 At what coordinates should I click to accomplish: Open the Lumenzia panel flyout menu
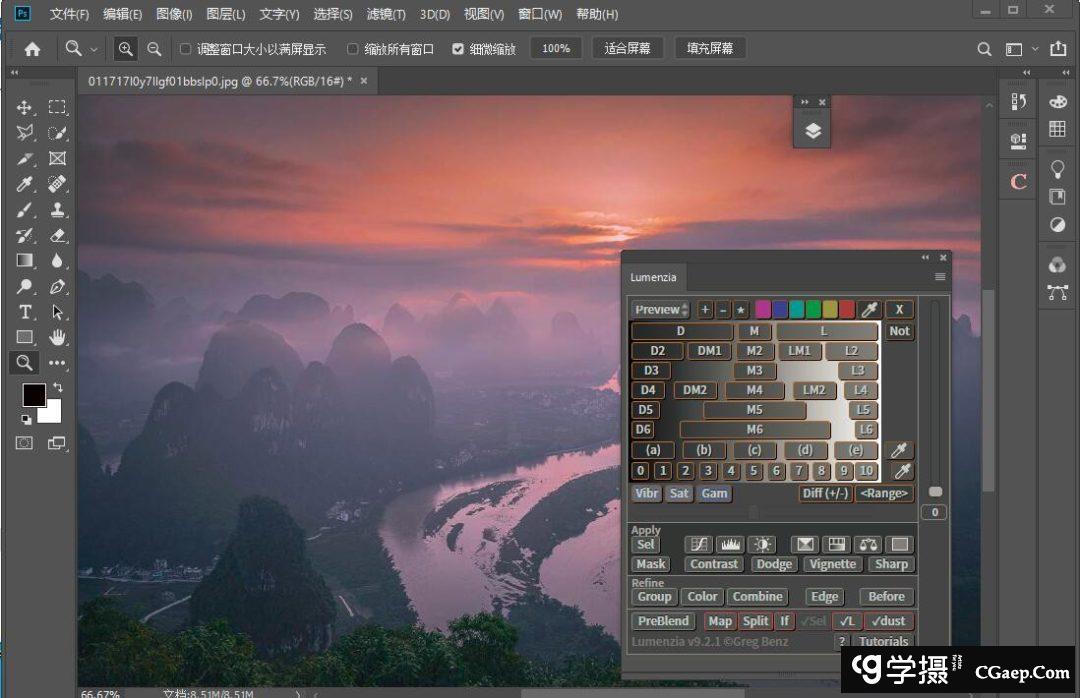[x=940, y=277]
